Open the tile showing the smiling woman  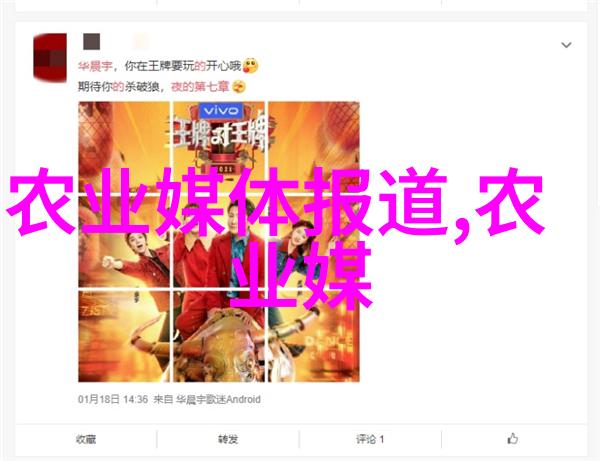(314, 243)
